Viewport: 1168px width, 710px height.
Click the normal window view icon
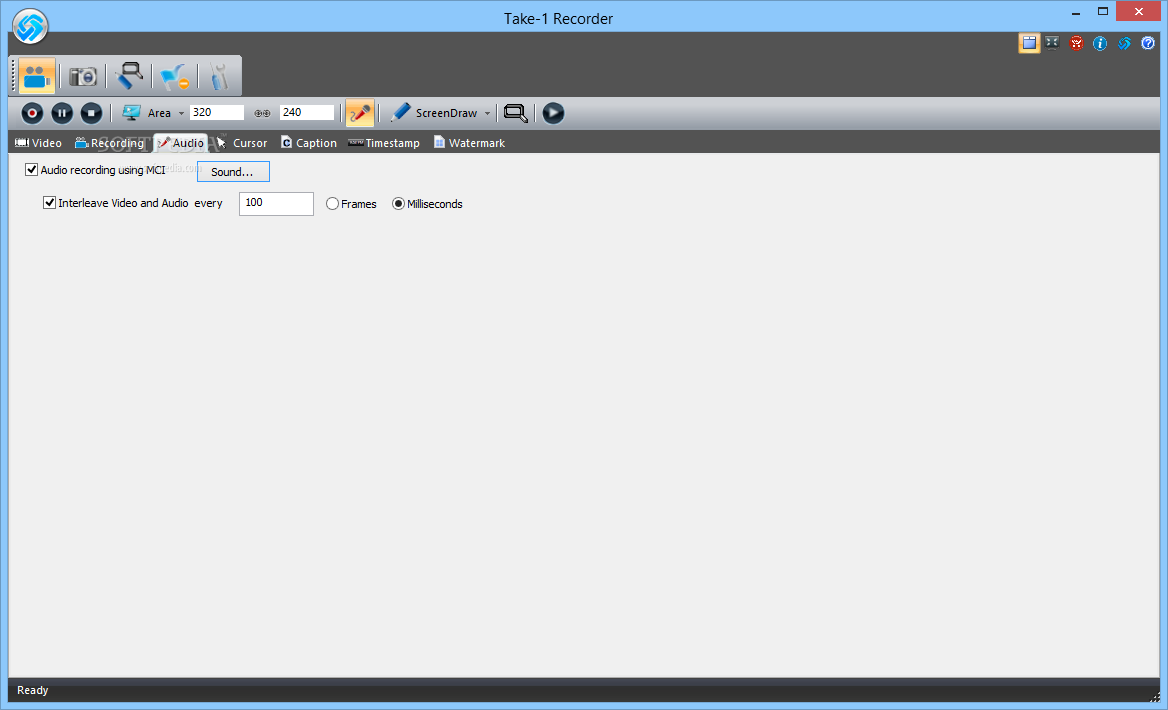click(x=1029, y=43)
